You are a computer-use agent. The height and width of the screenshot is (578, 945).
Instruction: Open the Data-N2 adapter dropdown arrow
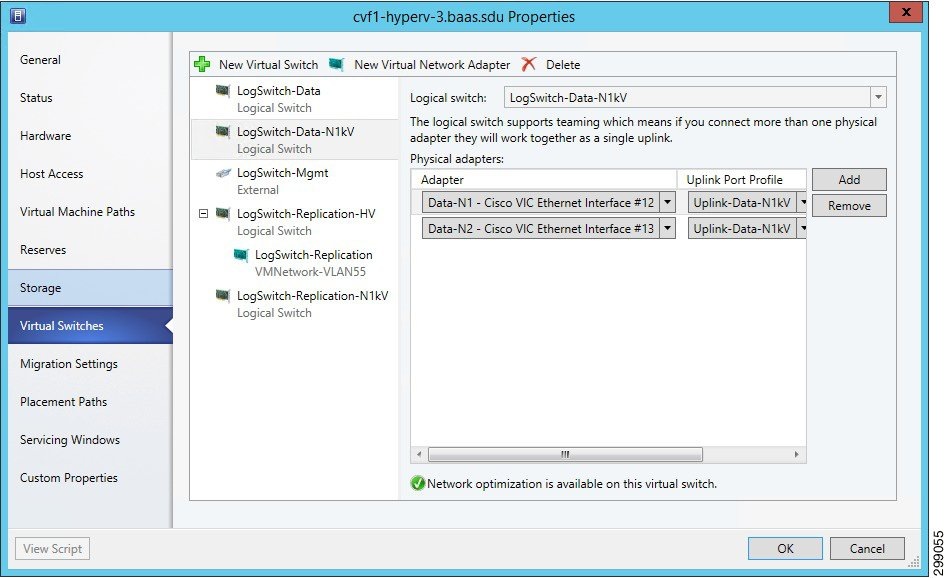667,228
